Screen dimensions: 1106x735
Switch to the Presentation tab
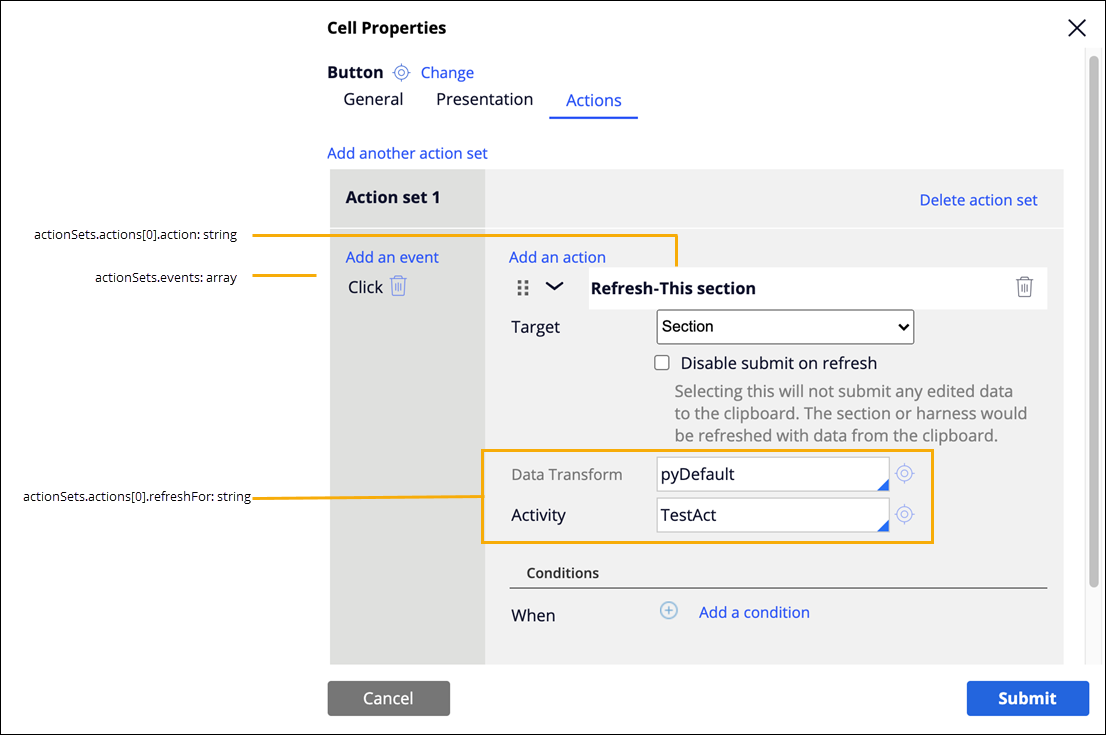pyautogui.click(x=484, y=100)
